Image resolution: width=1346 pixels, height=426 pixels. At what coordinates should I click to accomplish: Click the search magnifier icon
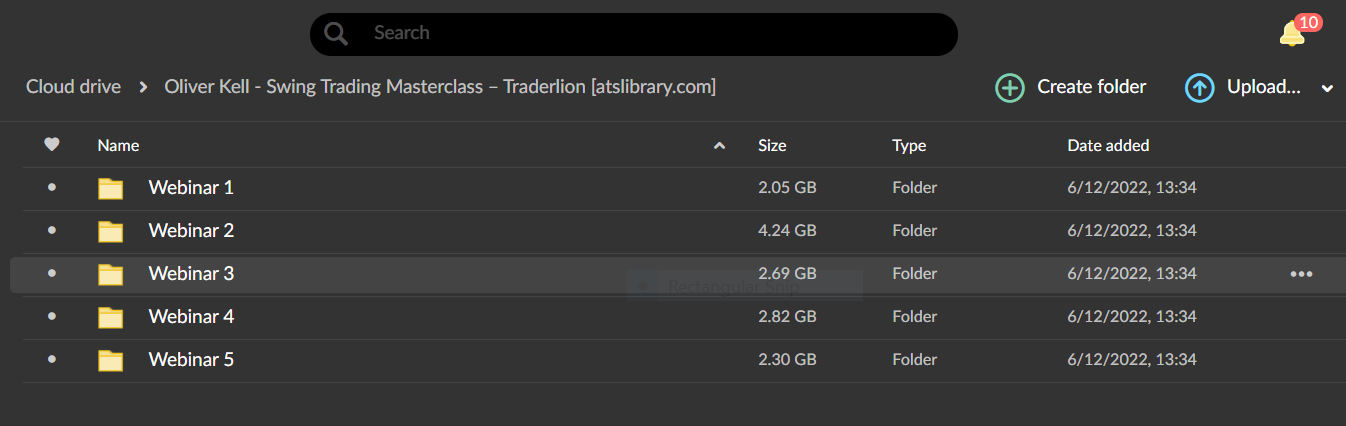[337, 34]
